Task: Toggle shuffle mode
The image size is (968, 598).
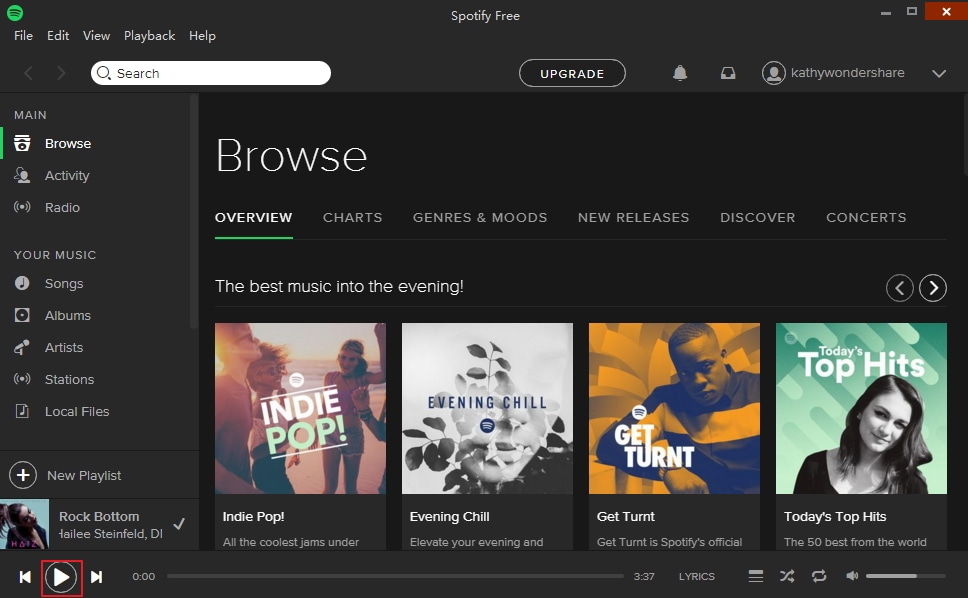Action: (787, 576)
